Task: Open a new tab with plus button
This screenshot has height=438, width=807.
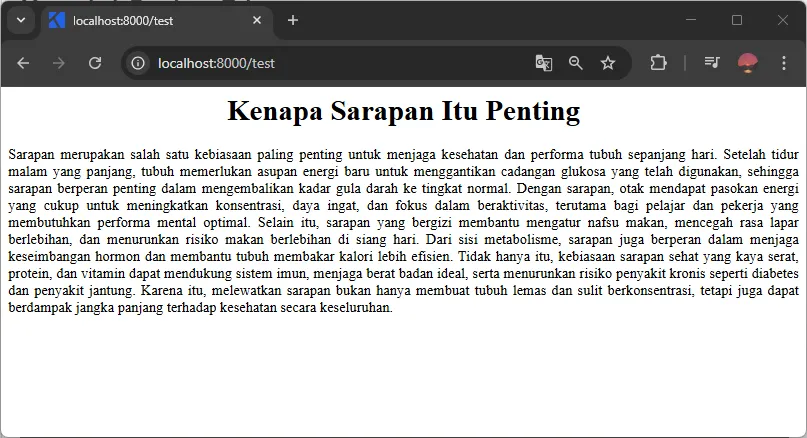Action: 293,21
